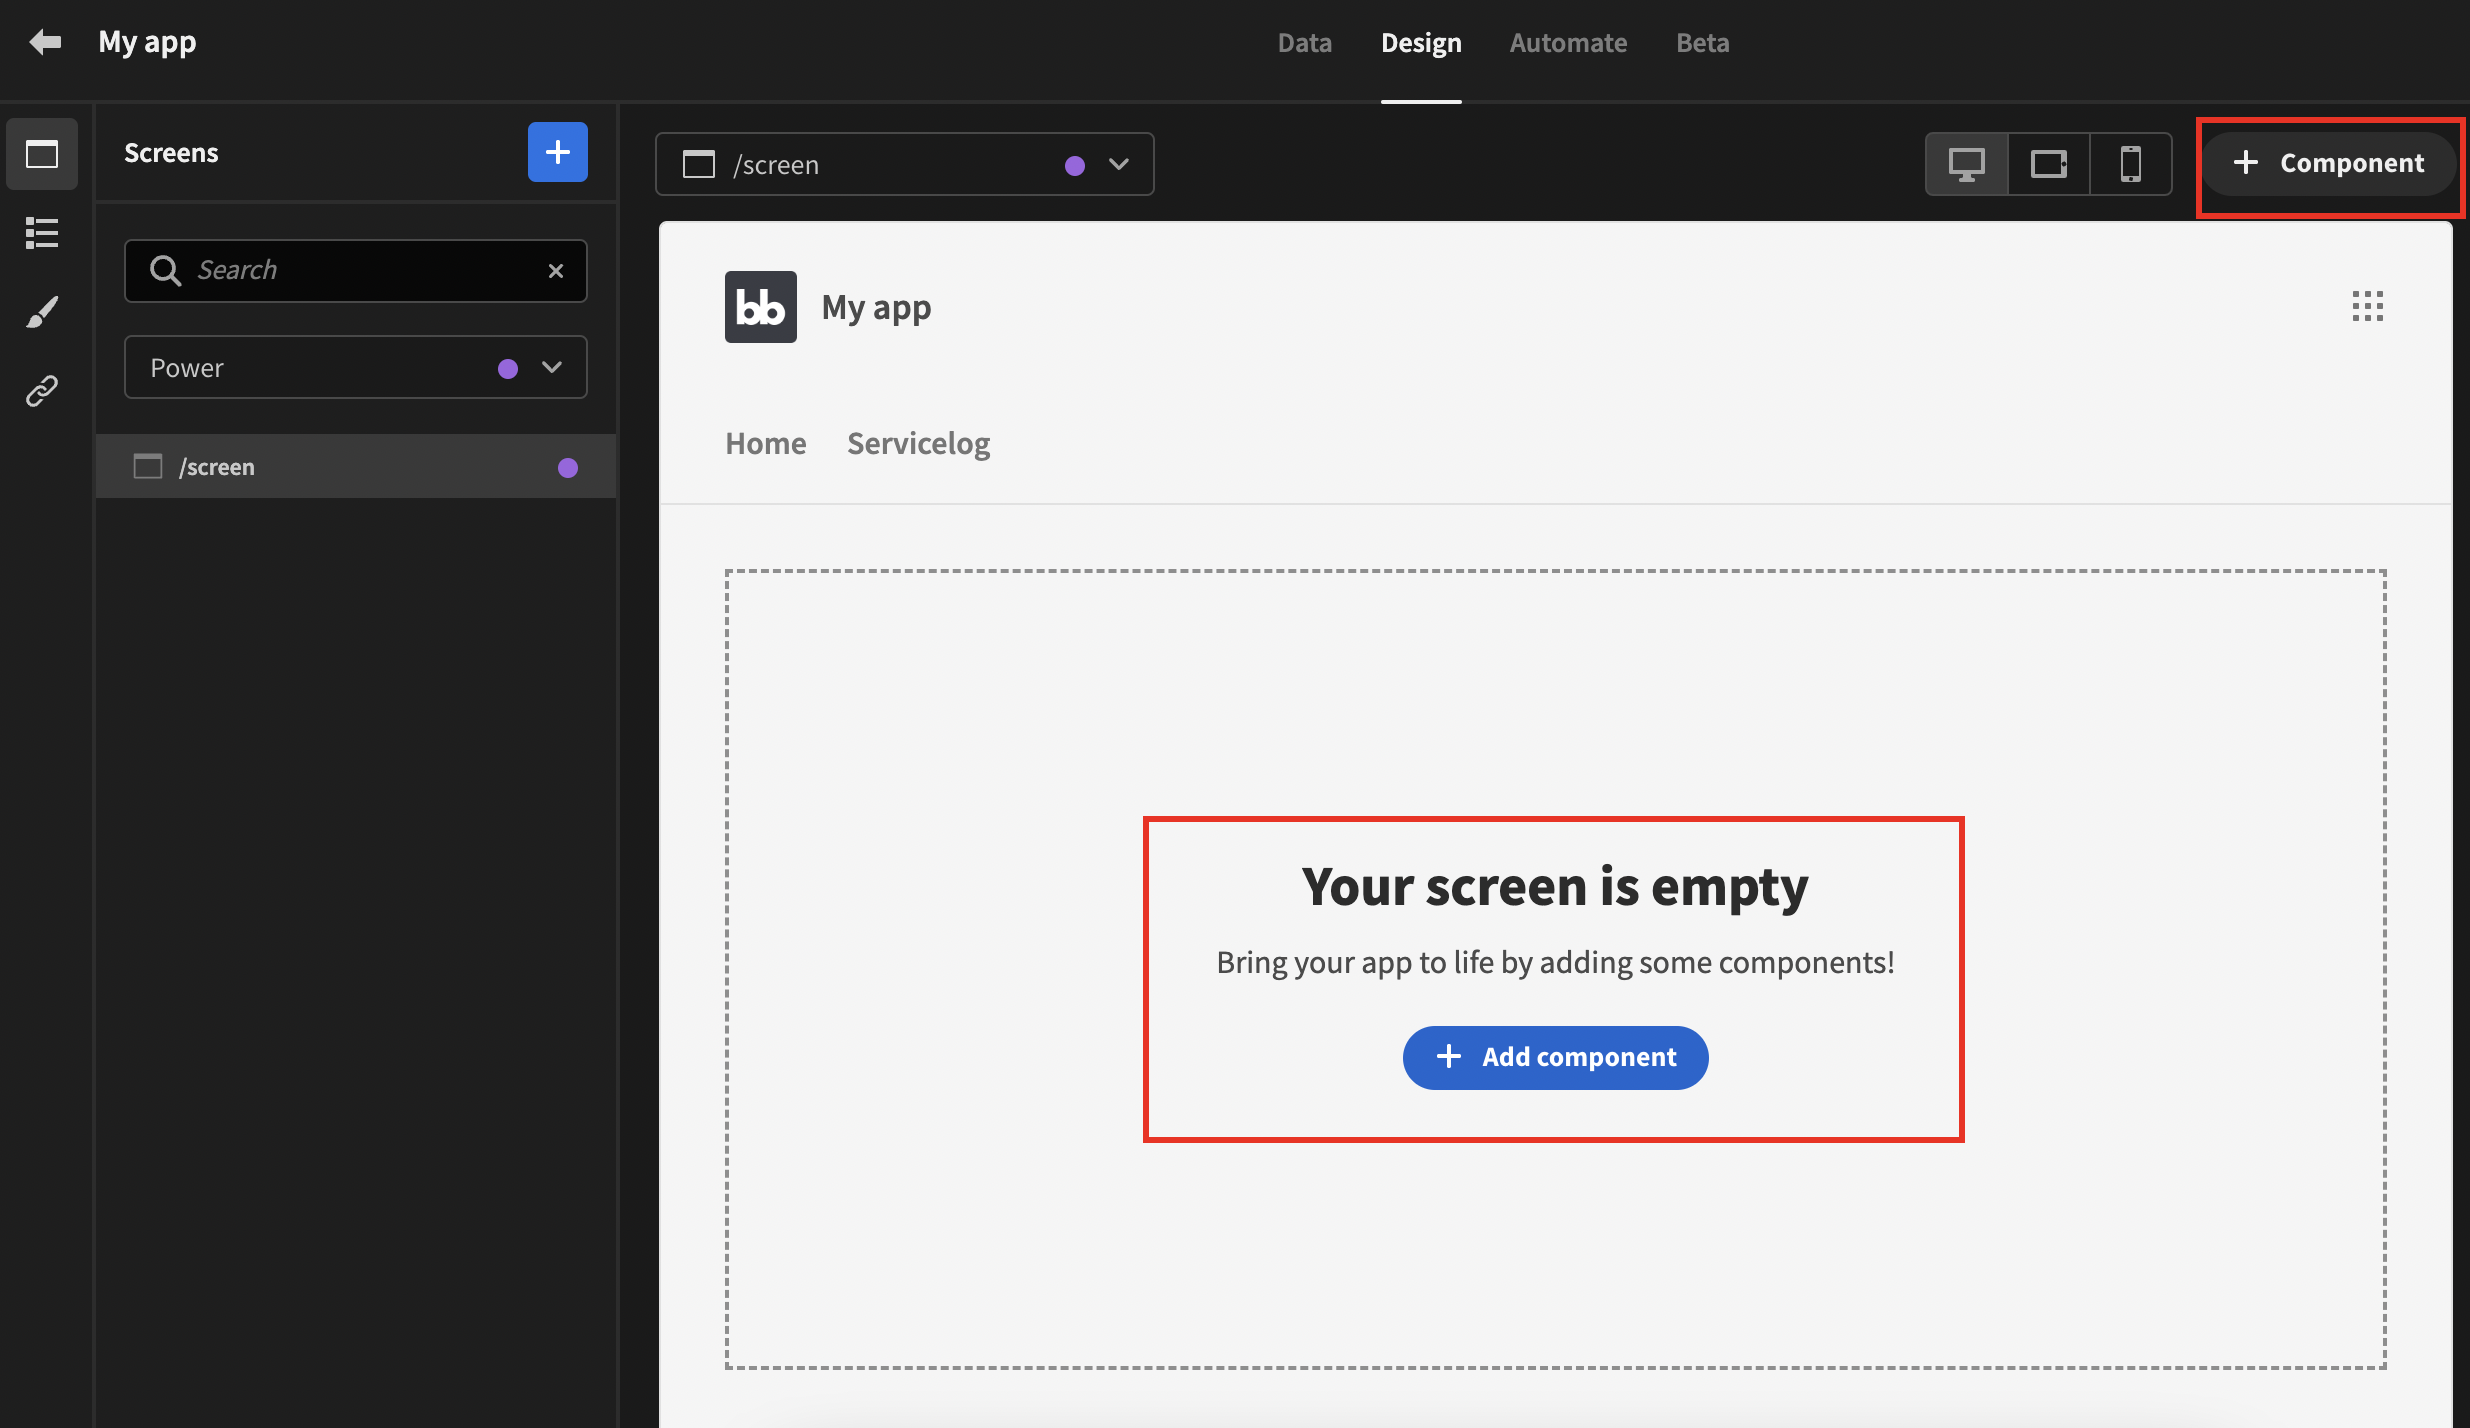
Task: Open the Beta tab
Action: [1702, 43]
